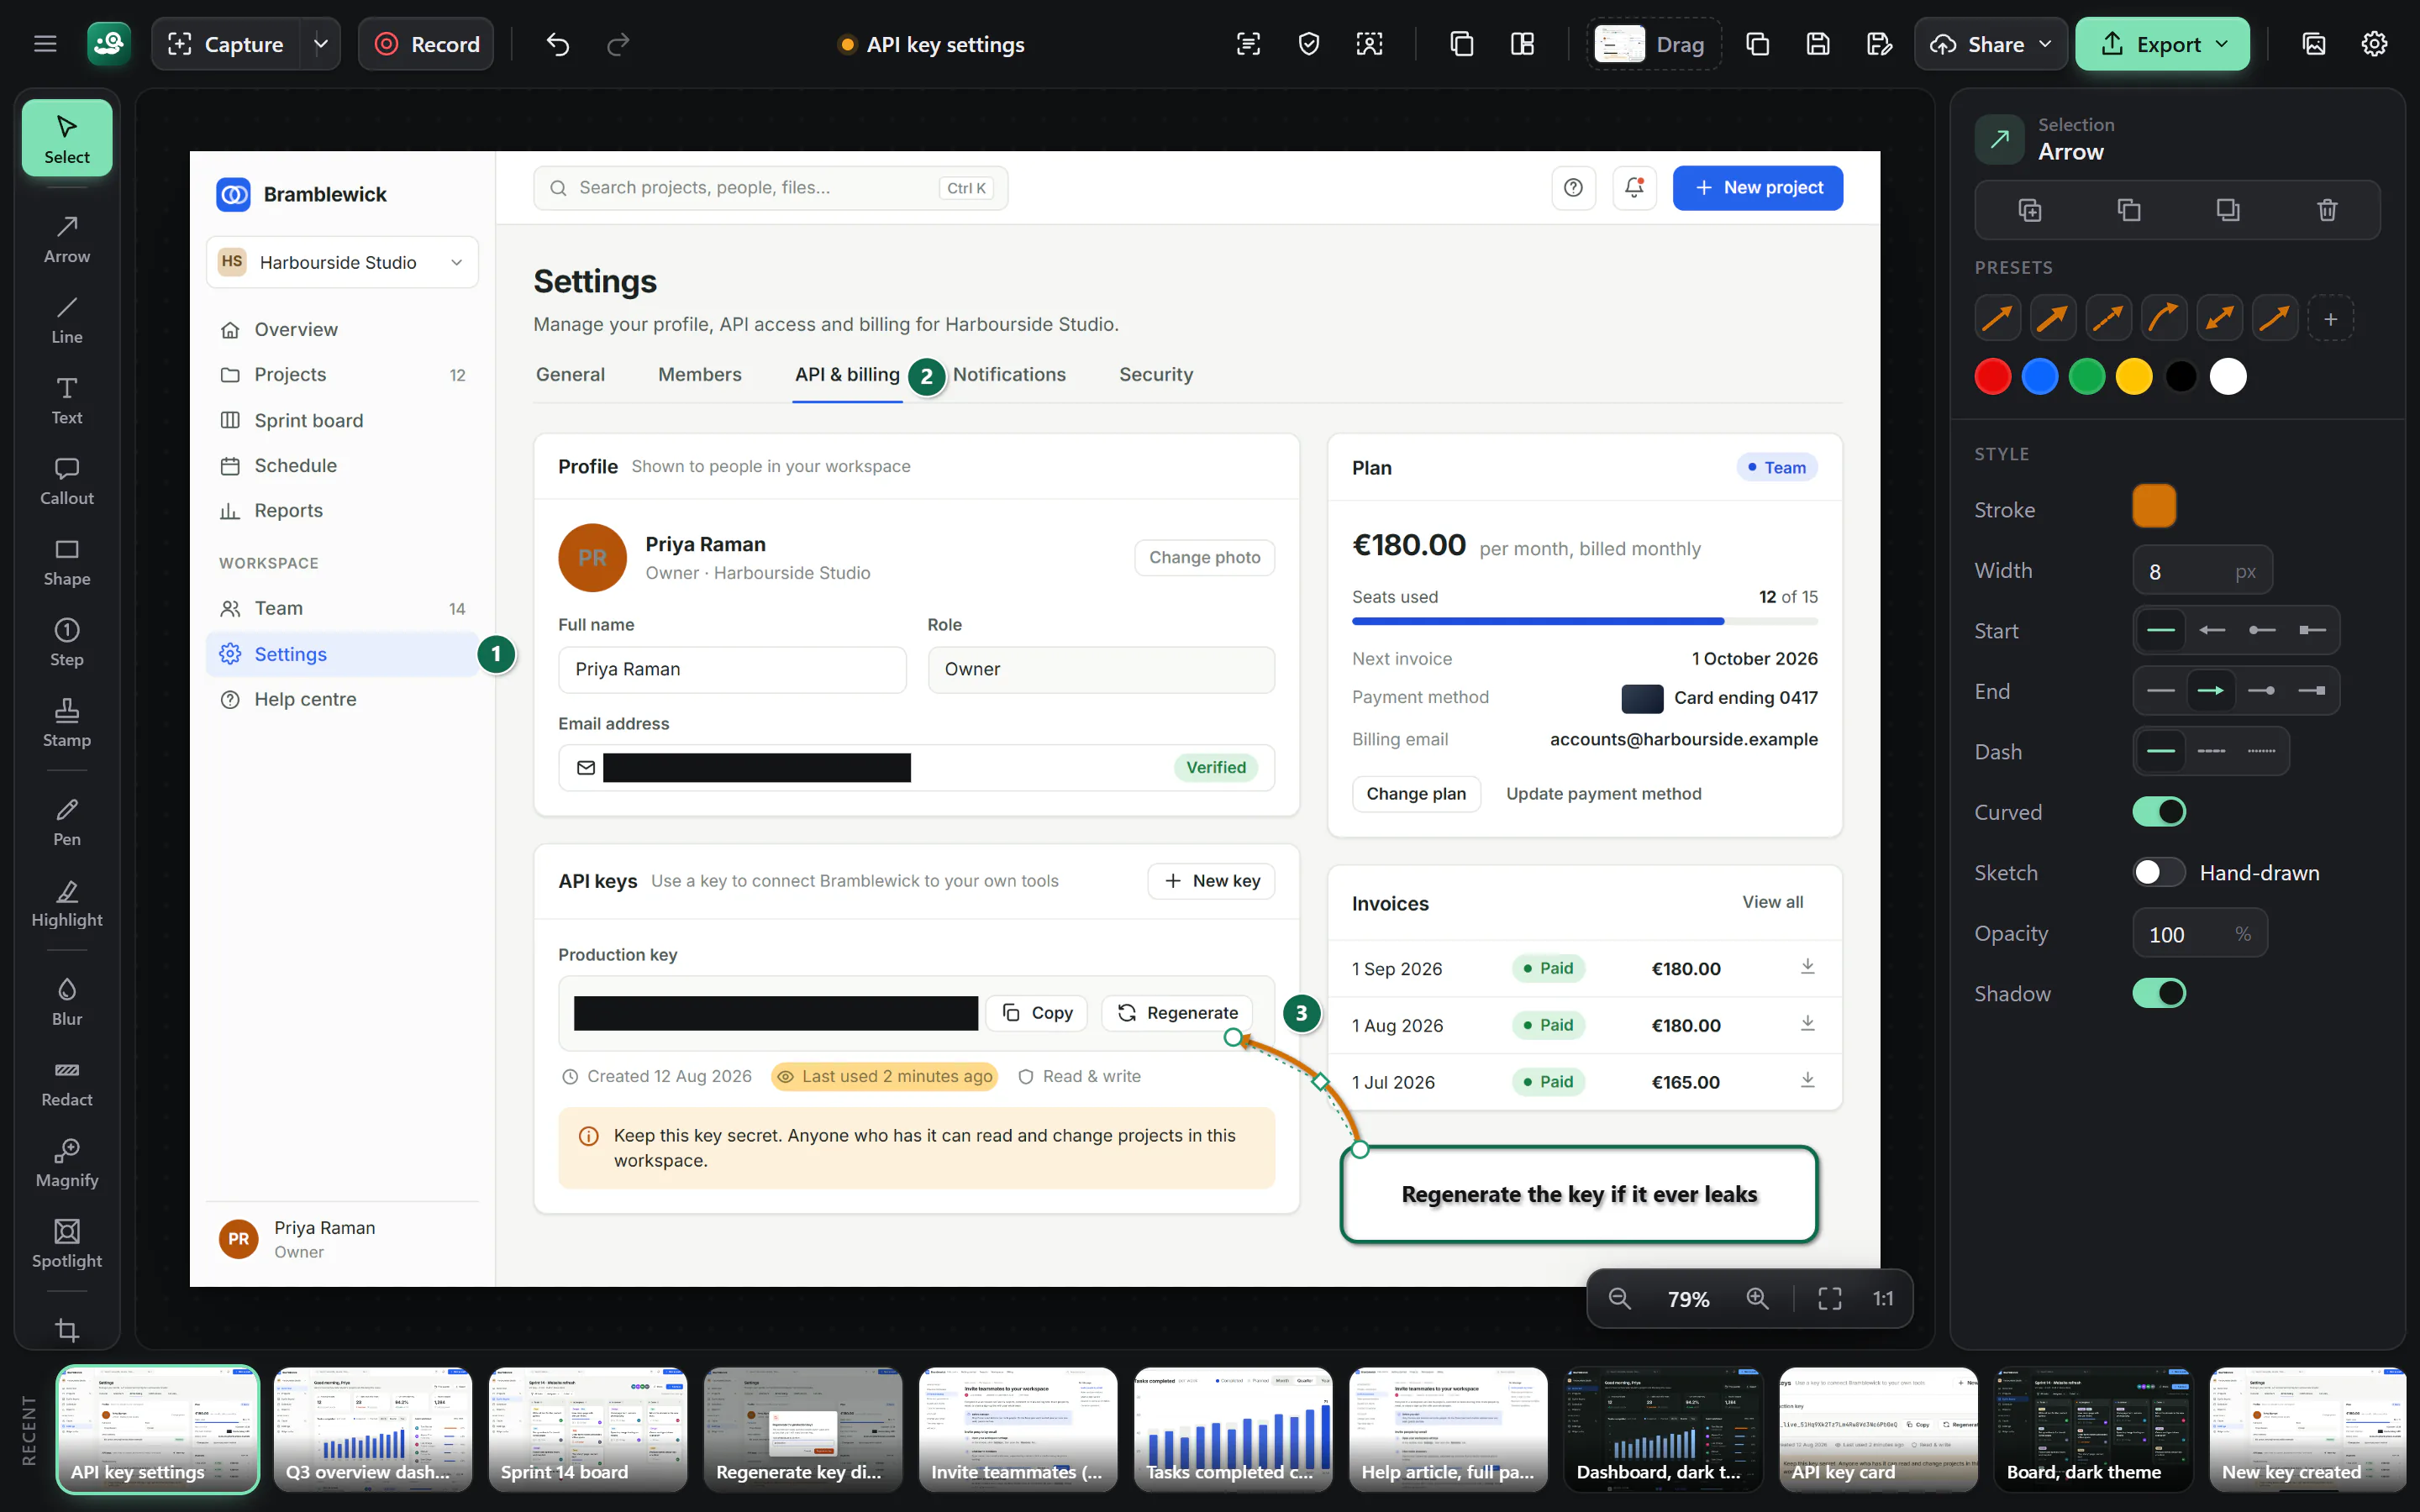Undo the last edit
The height and width of the screenshot is (1512, 2420).
(x=558, y=44)
